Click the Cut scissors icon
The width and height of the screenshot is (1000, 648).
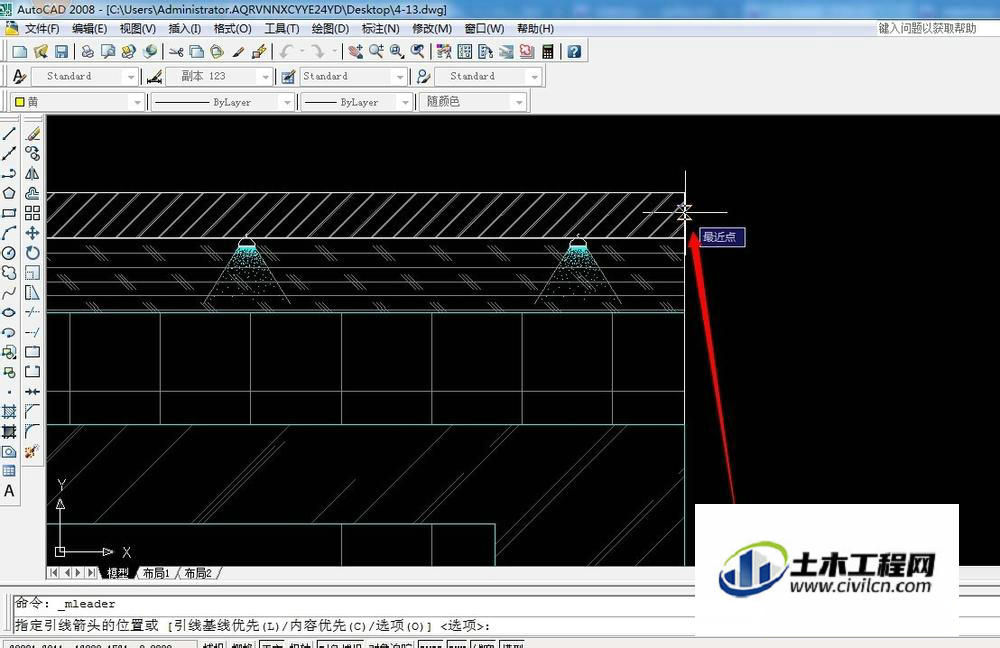tap(177, 52)
